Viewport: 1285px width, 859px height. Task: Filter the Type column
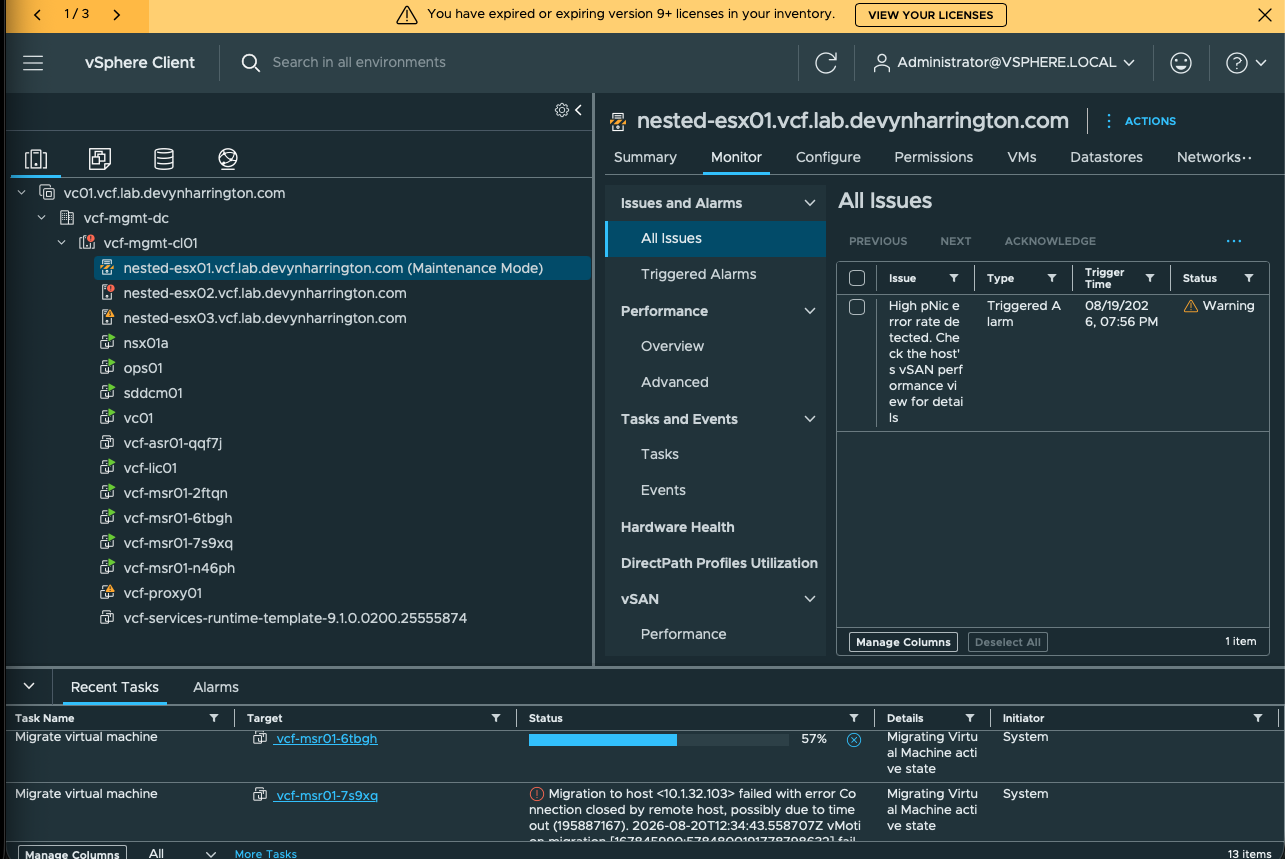pos(1052,278)
